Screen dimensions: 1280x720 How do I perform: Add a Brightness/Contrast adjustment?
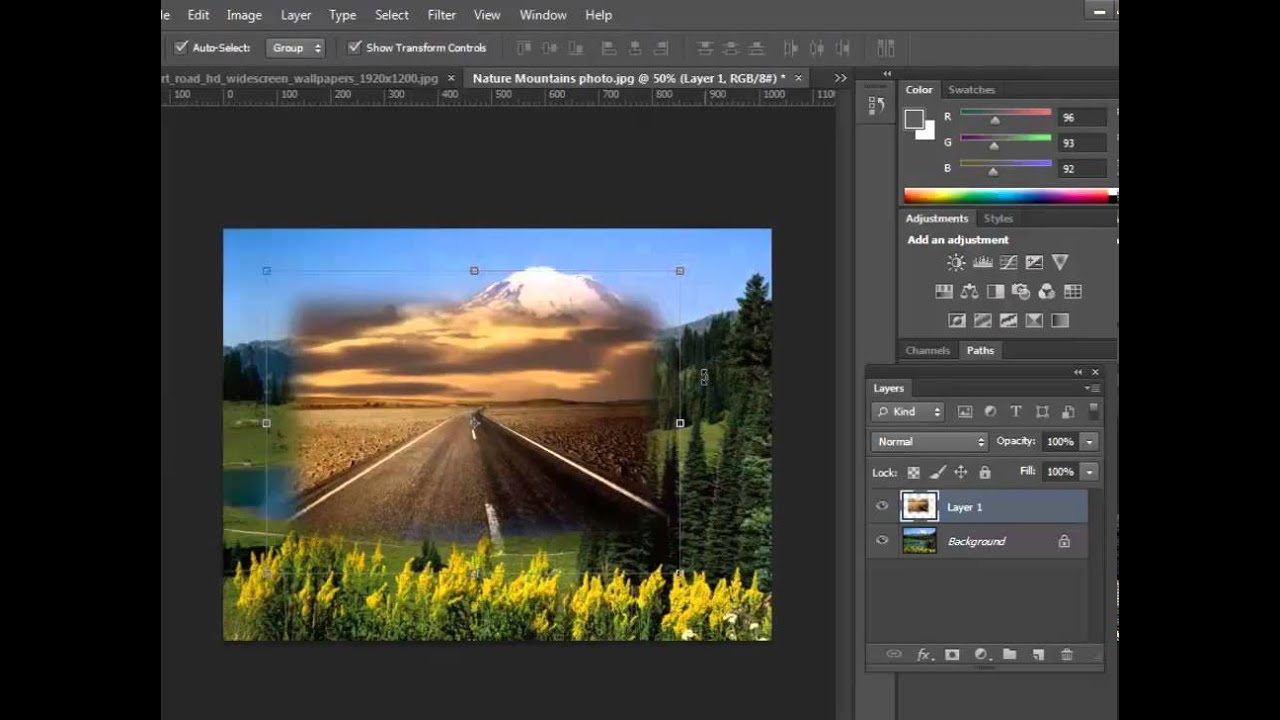[x=956, y=262]
